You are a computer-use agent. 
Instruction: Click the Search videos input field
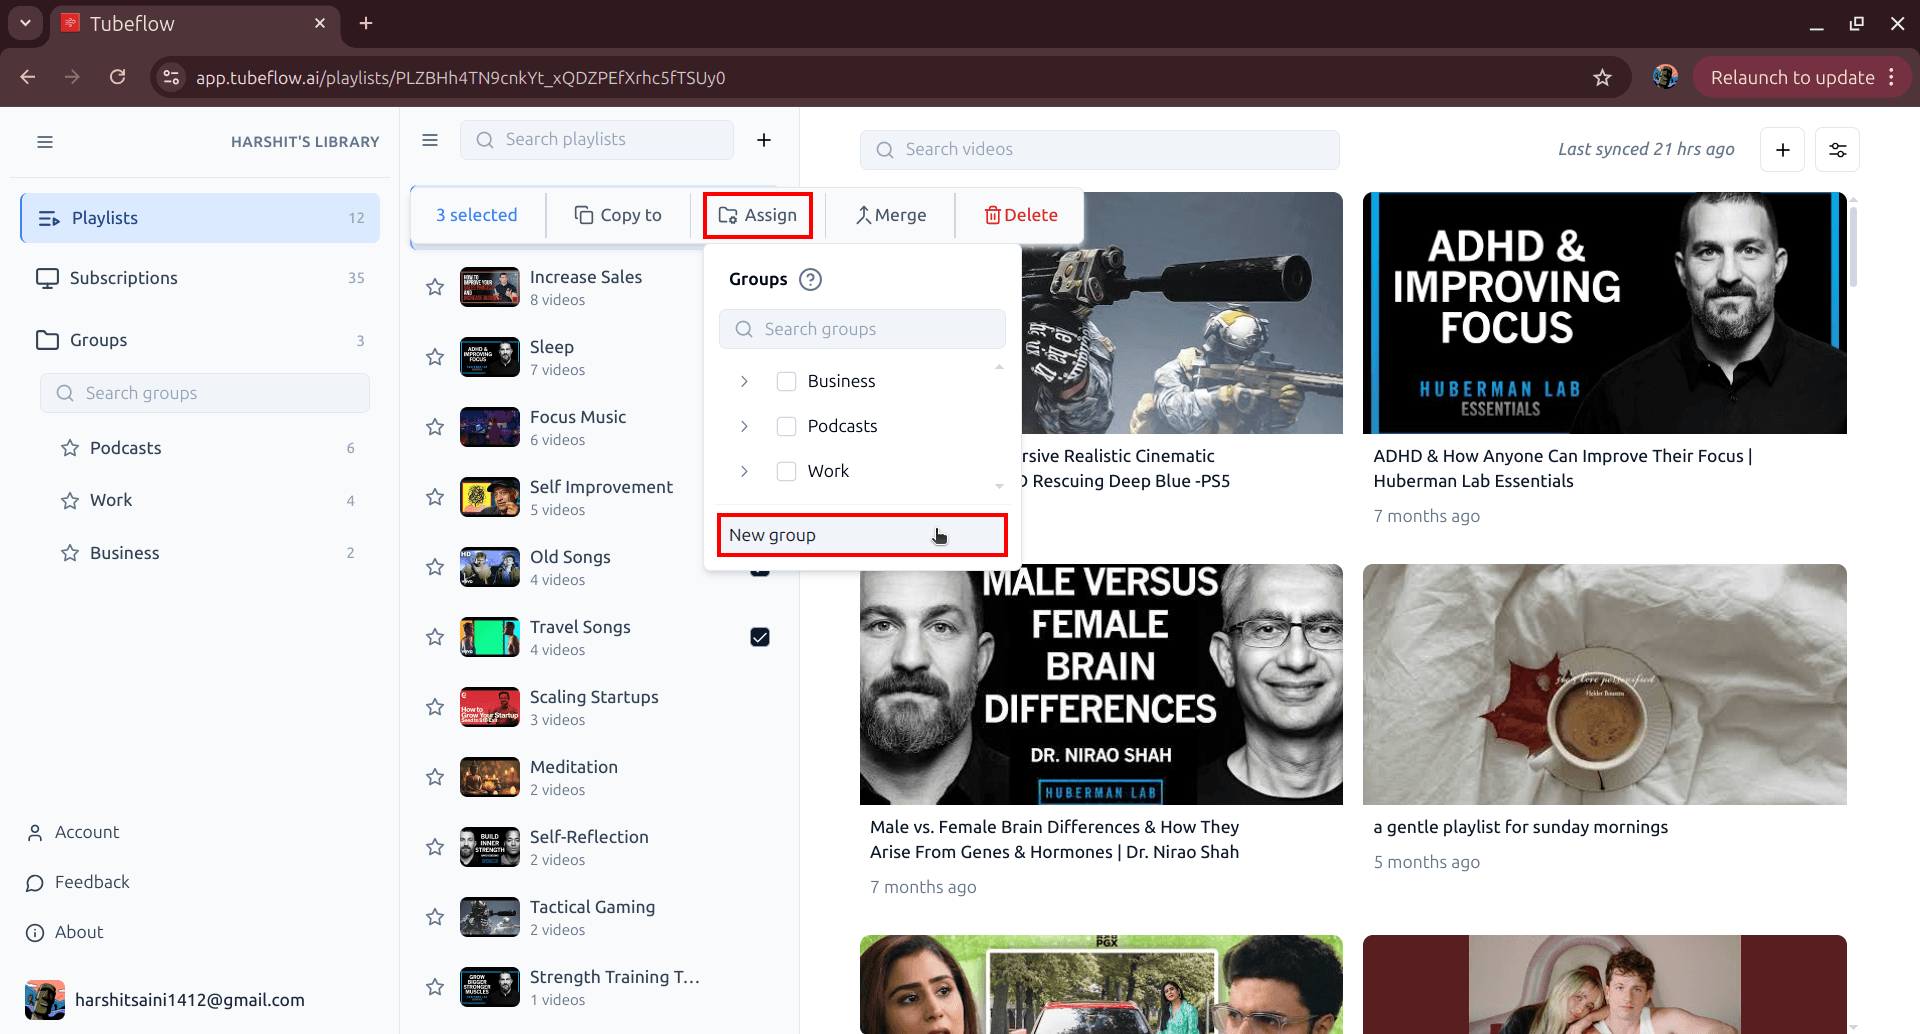click(x=1100, y=149)
